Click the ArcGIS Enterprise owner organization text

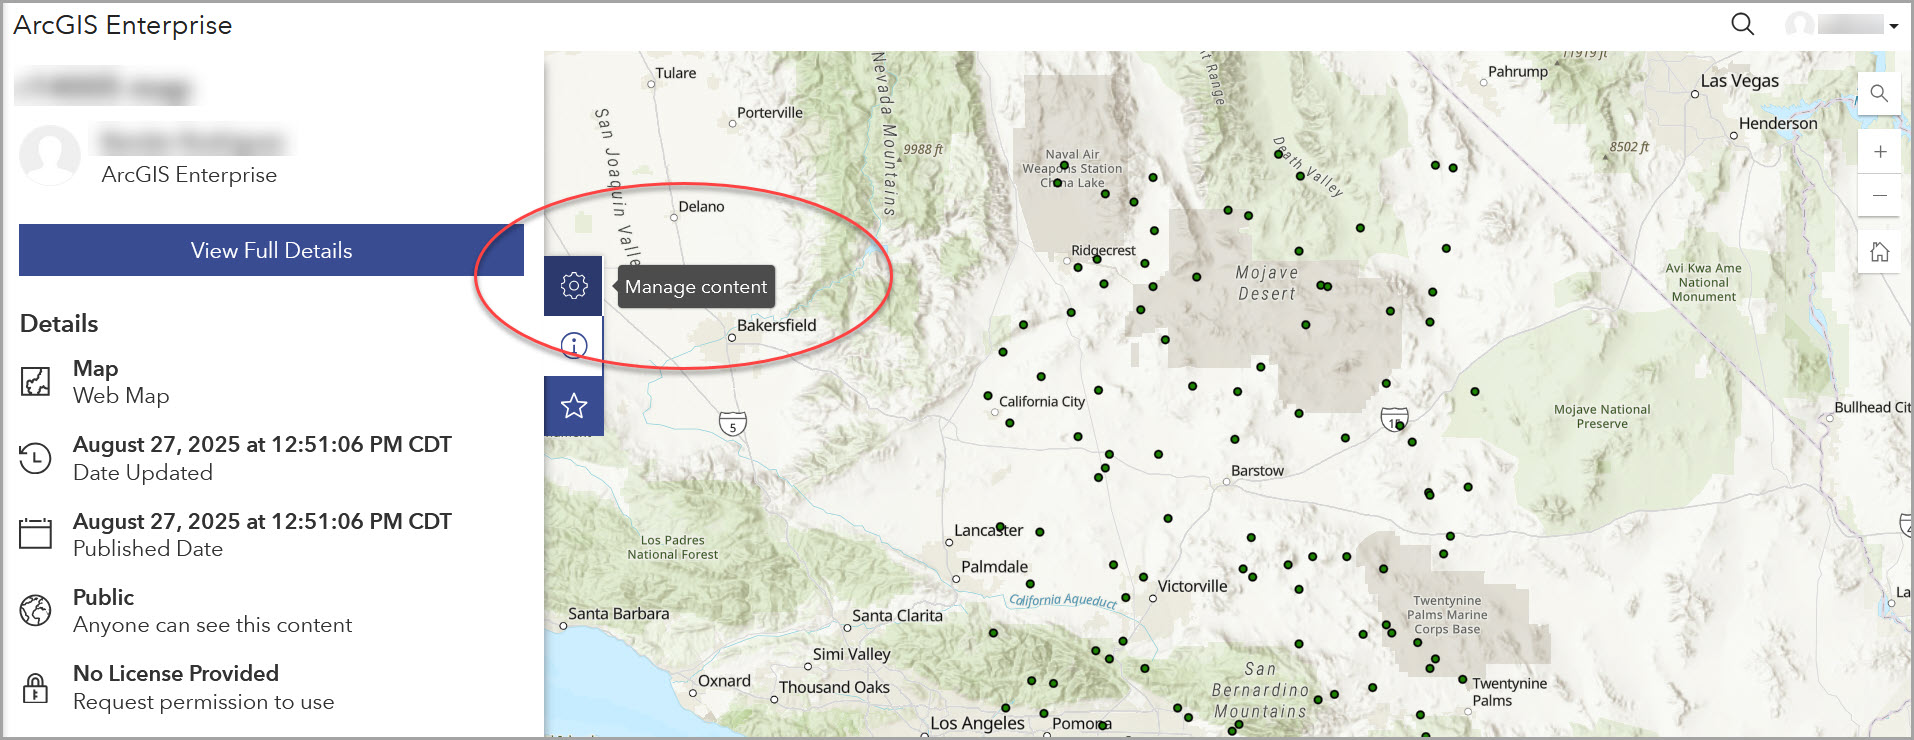pos(189,175)
